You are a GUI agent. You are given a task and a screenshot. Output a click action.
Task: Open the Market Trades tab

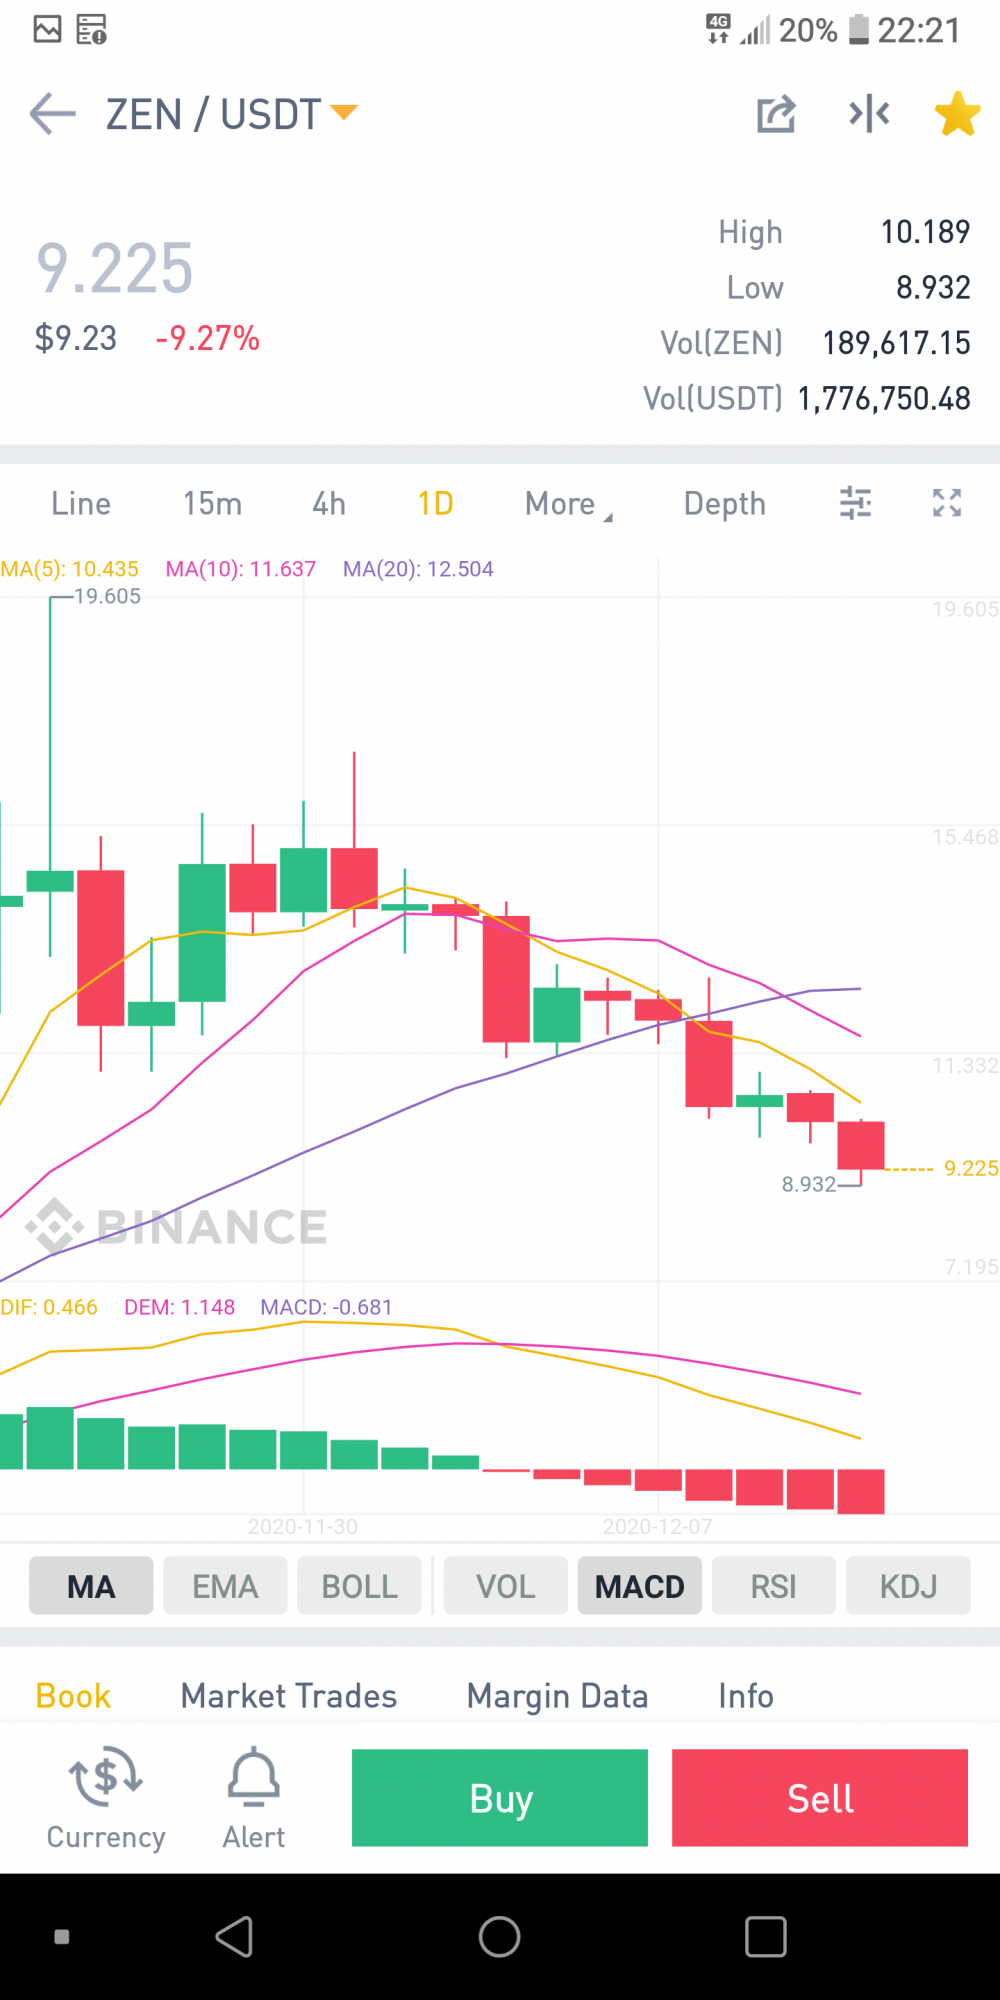[289, 1696]
